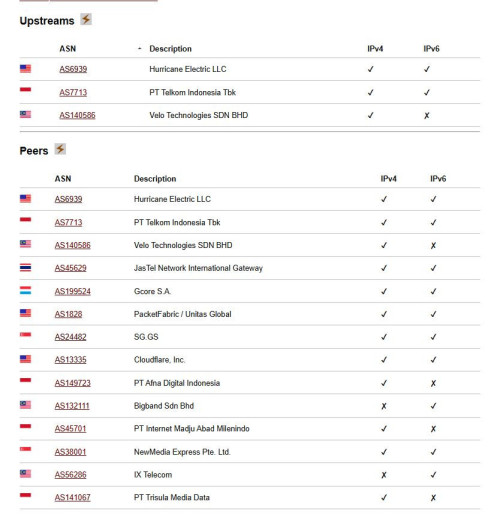
Task: Follow the AS1828 PacketFabric link
Action: [x=68, y=314]
